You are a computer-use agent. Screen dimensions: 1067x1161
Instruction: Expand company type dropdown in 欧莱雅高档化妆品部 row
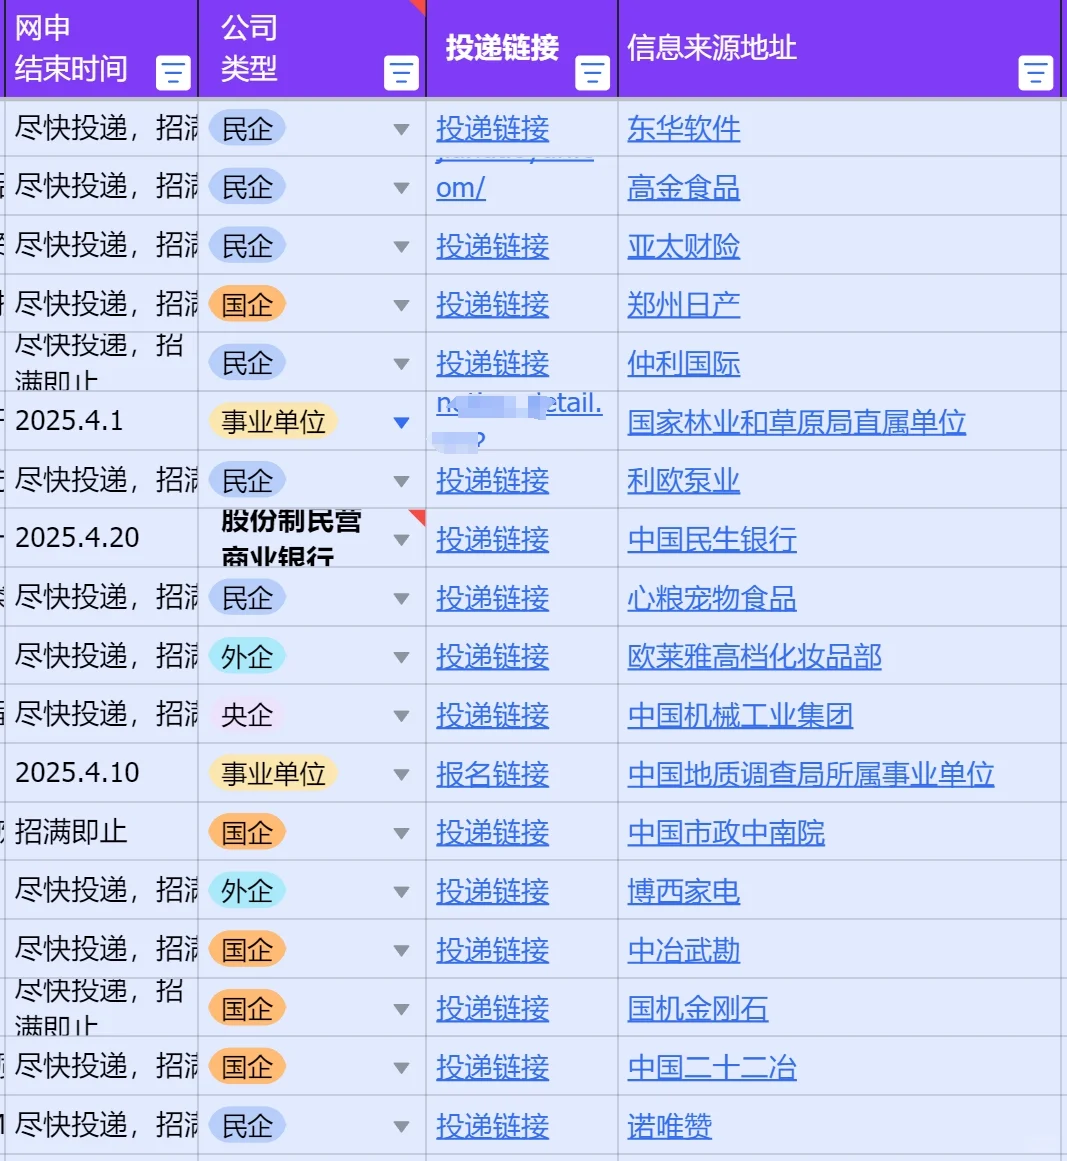coord(401,657)
